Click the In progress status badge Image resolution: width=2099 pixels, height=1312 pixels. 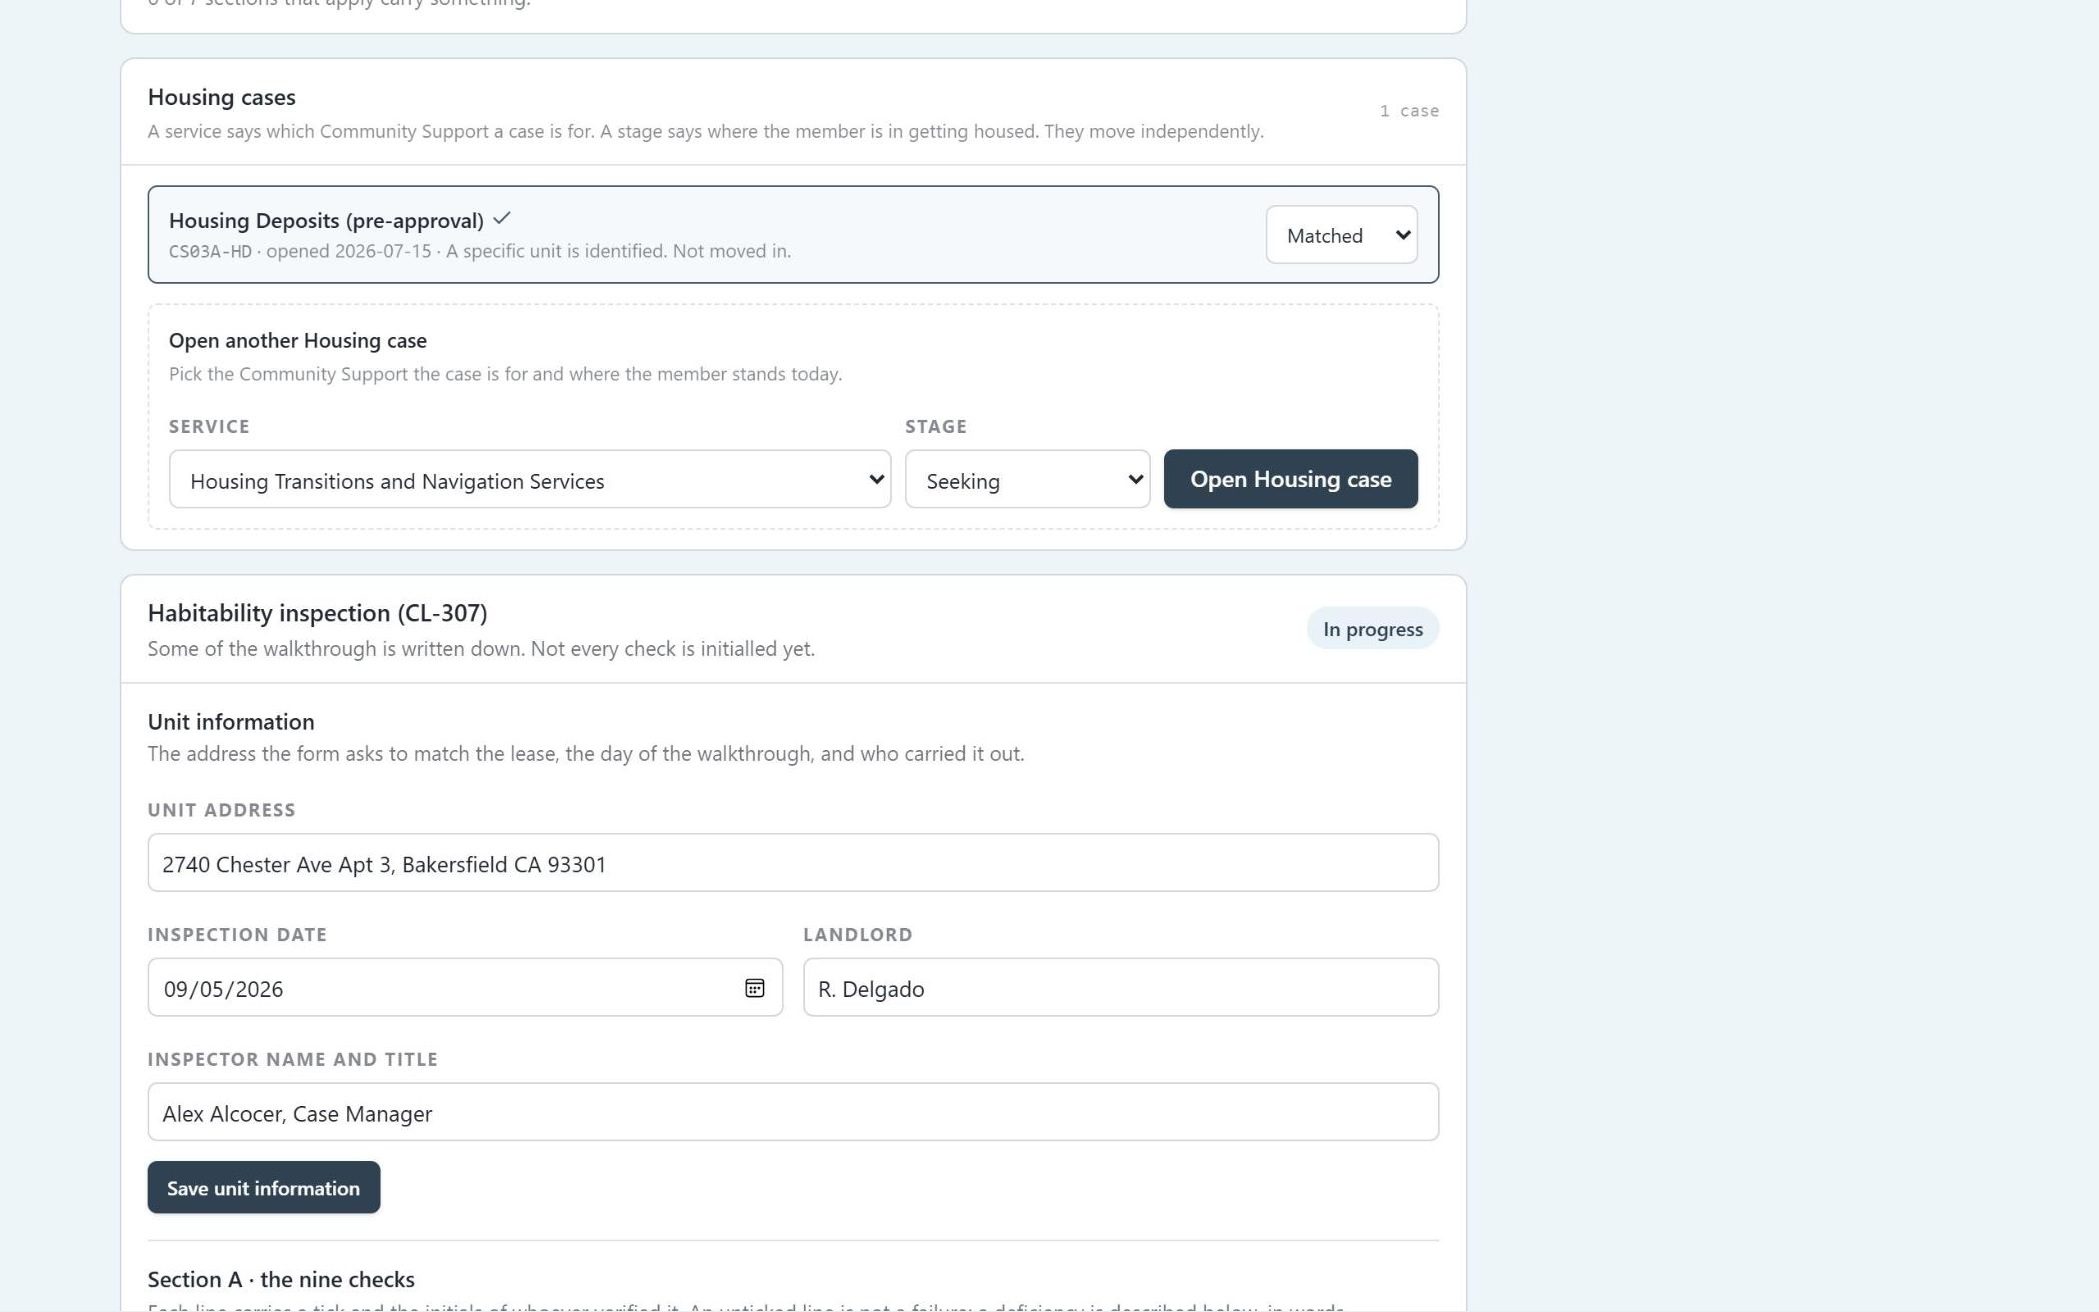1372,629
